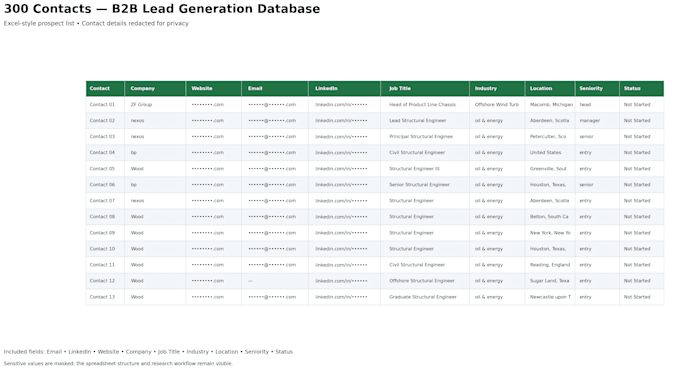Screen dimensions: 680x370
Task: Click the Website column header
Action: [x=214, y=88]
